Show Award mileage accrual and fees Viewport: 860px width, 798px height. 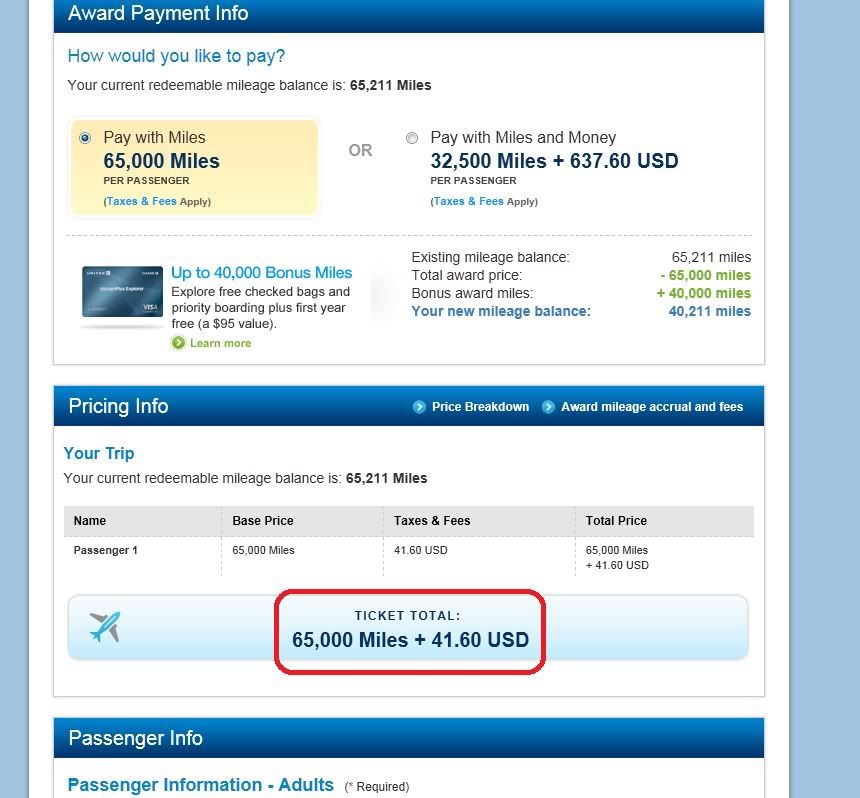point(652,407)
